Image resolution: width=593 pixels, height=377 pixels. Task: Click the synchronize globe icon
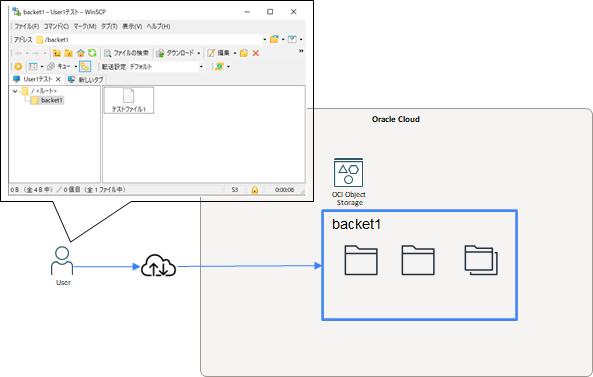[219, 67]
